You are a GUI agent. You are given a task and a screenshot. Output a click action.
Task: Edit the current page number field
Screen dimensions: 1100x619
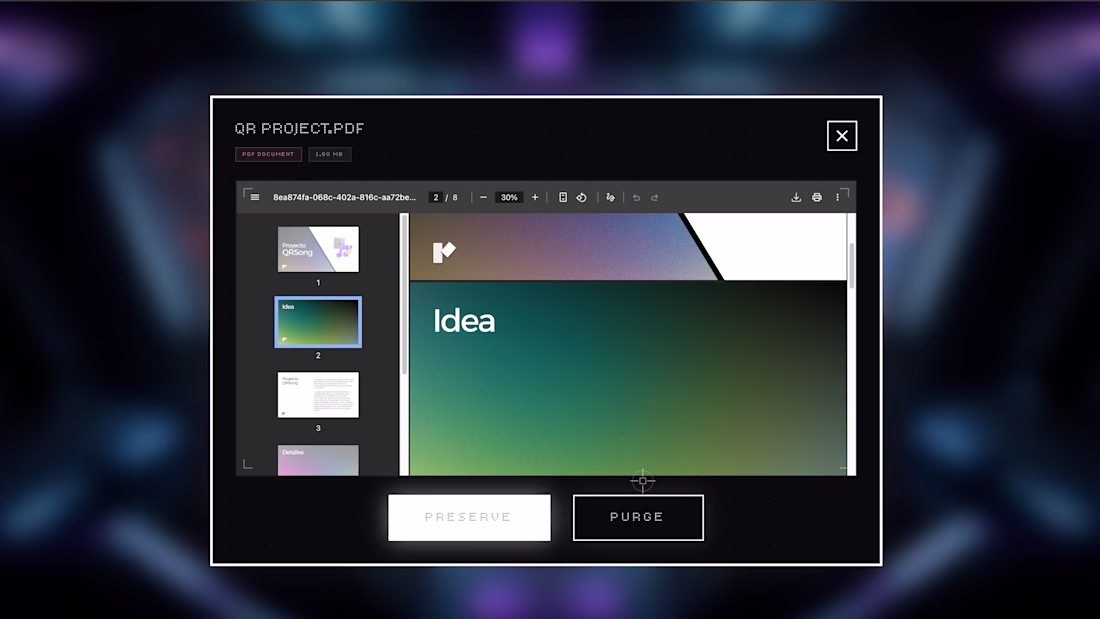pyautogui.click(x=436, y=197)
